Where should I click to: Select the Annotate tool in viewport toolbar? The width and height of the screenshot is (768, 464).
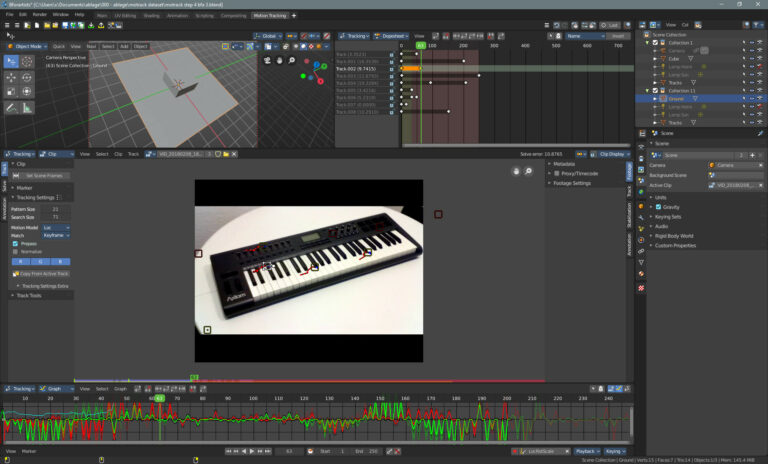point(11,107)
